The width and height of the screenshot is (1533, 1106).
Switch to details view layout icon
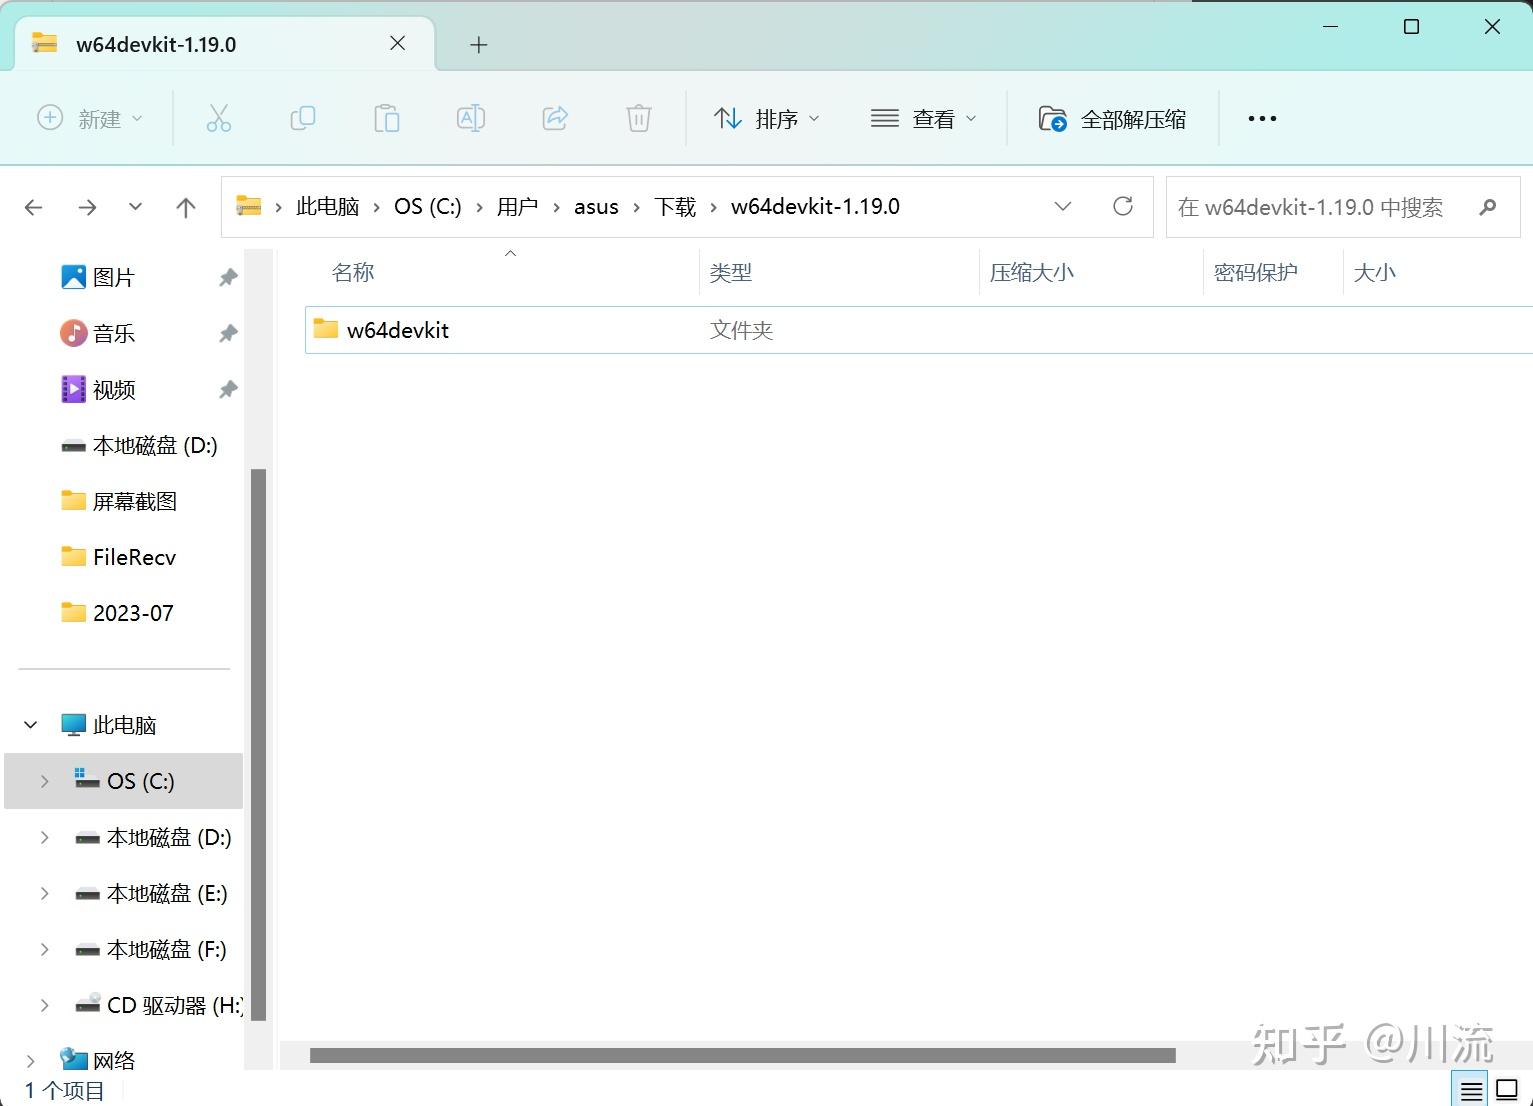coord(1471,1089)
